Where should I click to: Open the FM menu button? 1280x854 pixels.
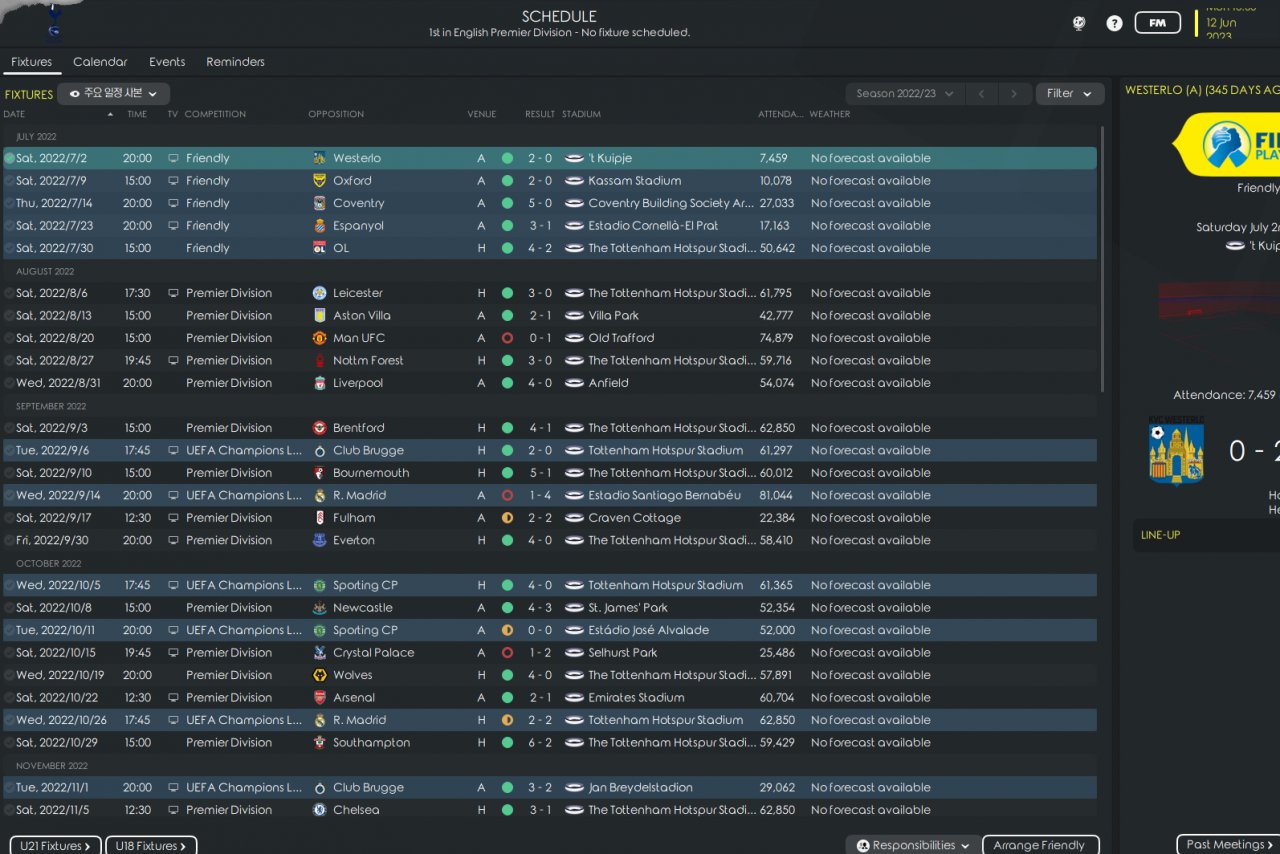[x=1157, y=23]
